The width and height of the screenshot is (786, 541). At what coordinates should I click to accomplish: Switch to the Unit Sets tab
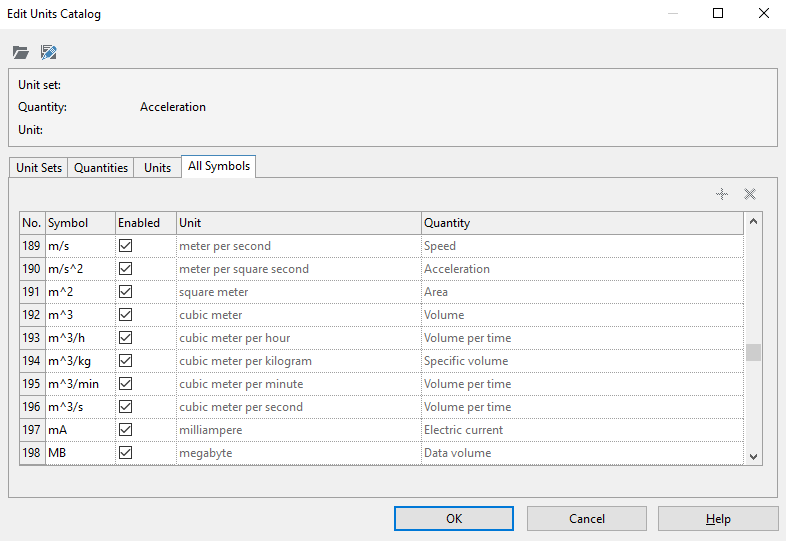(x=39, y=168)
